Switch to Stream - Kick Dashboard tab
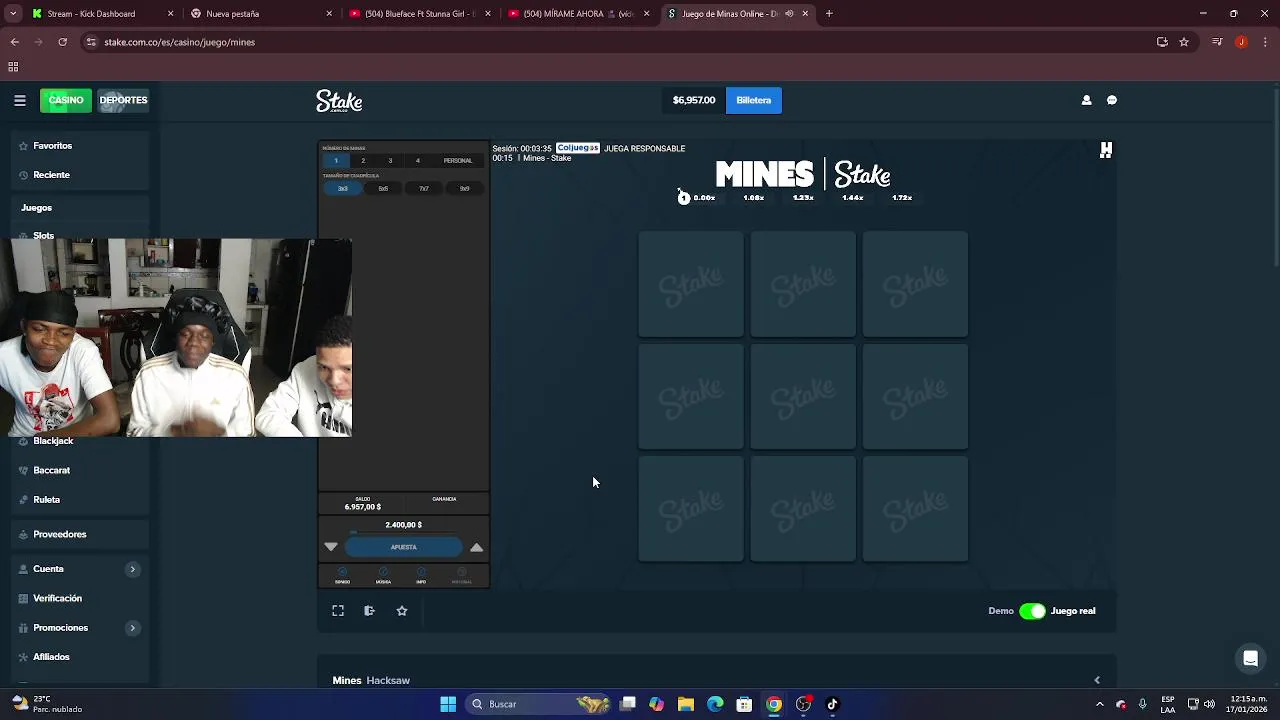 pyautogui.click(x=103, y=14)
